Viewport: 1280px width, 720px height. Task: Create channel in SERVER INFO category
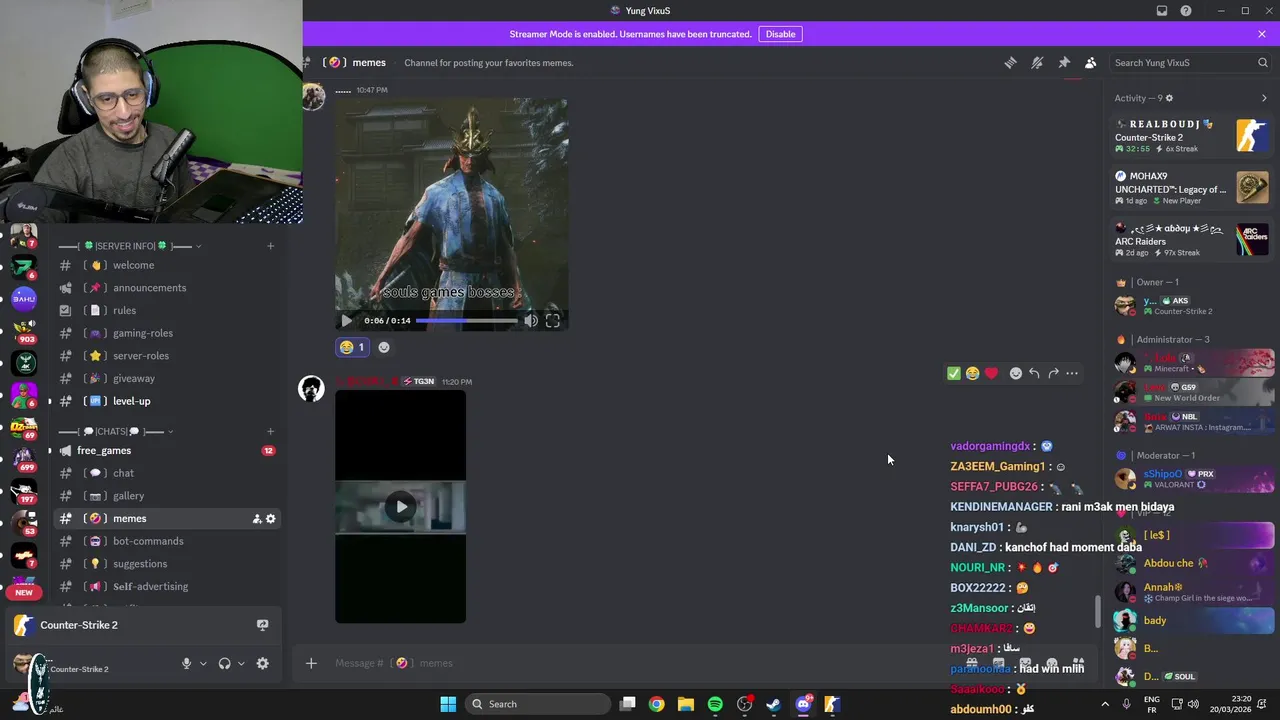pos(270,246)
